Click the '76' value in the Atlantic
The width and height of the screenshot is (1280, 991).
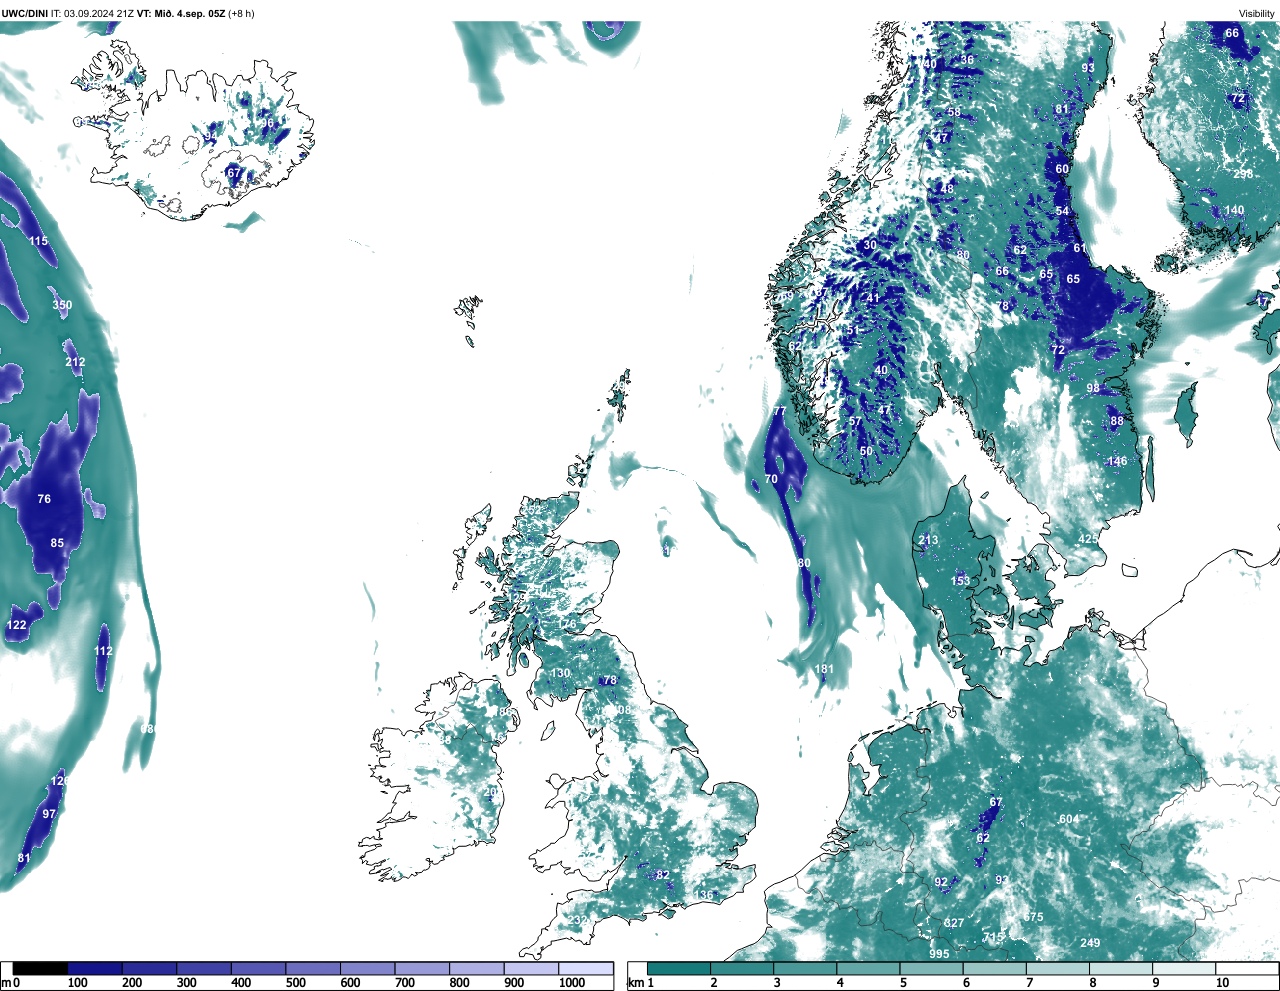[44, 499]
